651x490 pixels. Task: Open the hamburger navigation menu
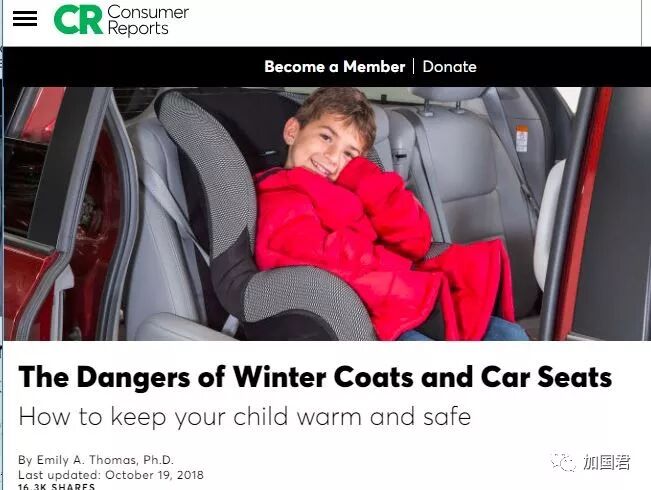click(25, 19)
